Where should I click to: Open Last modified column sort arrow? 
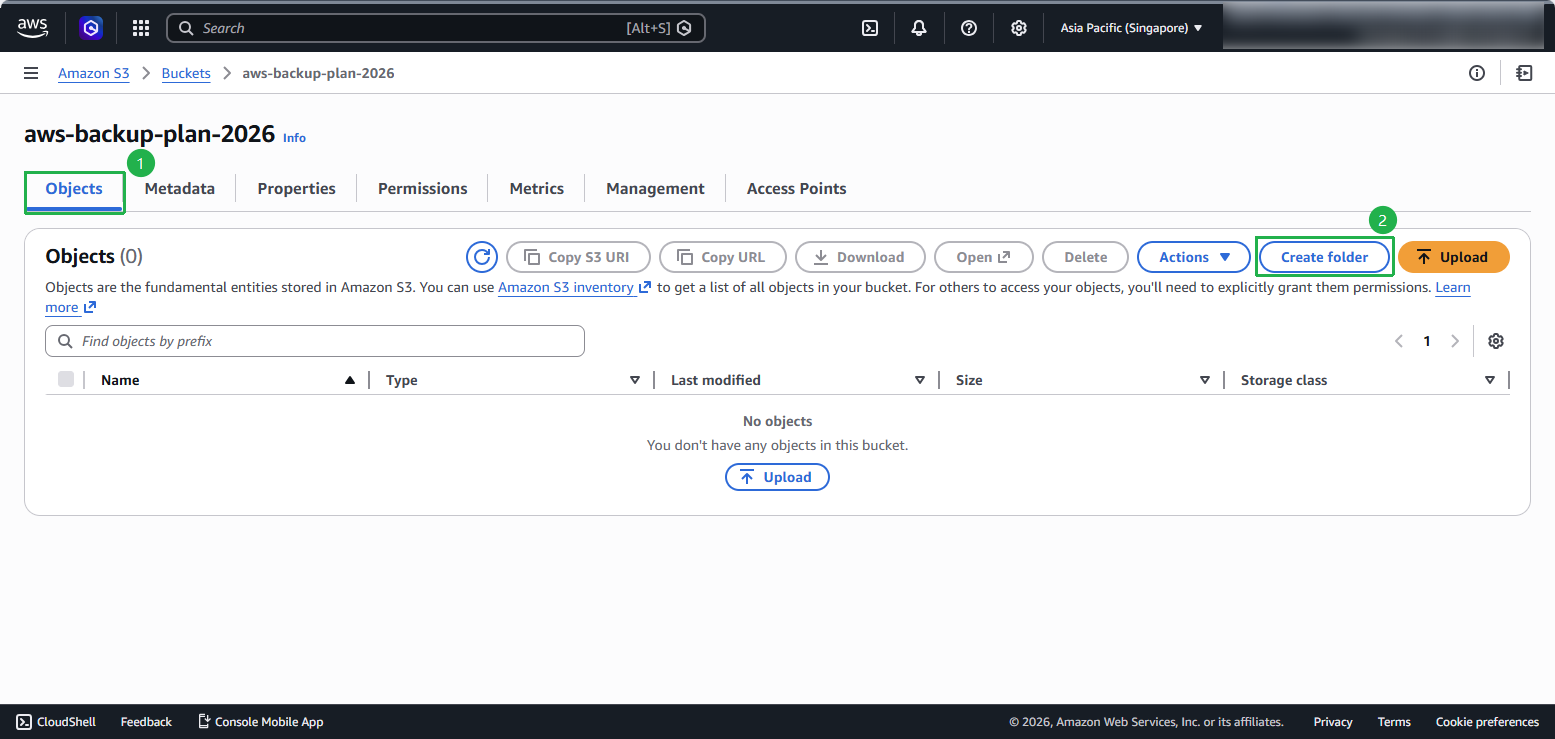(x=920, y=380)
